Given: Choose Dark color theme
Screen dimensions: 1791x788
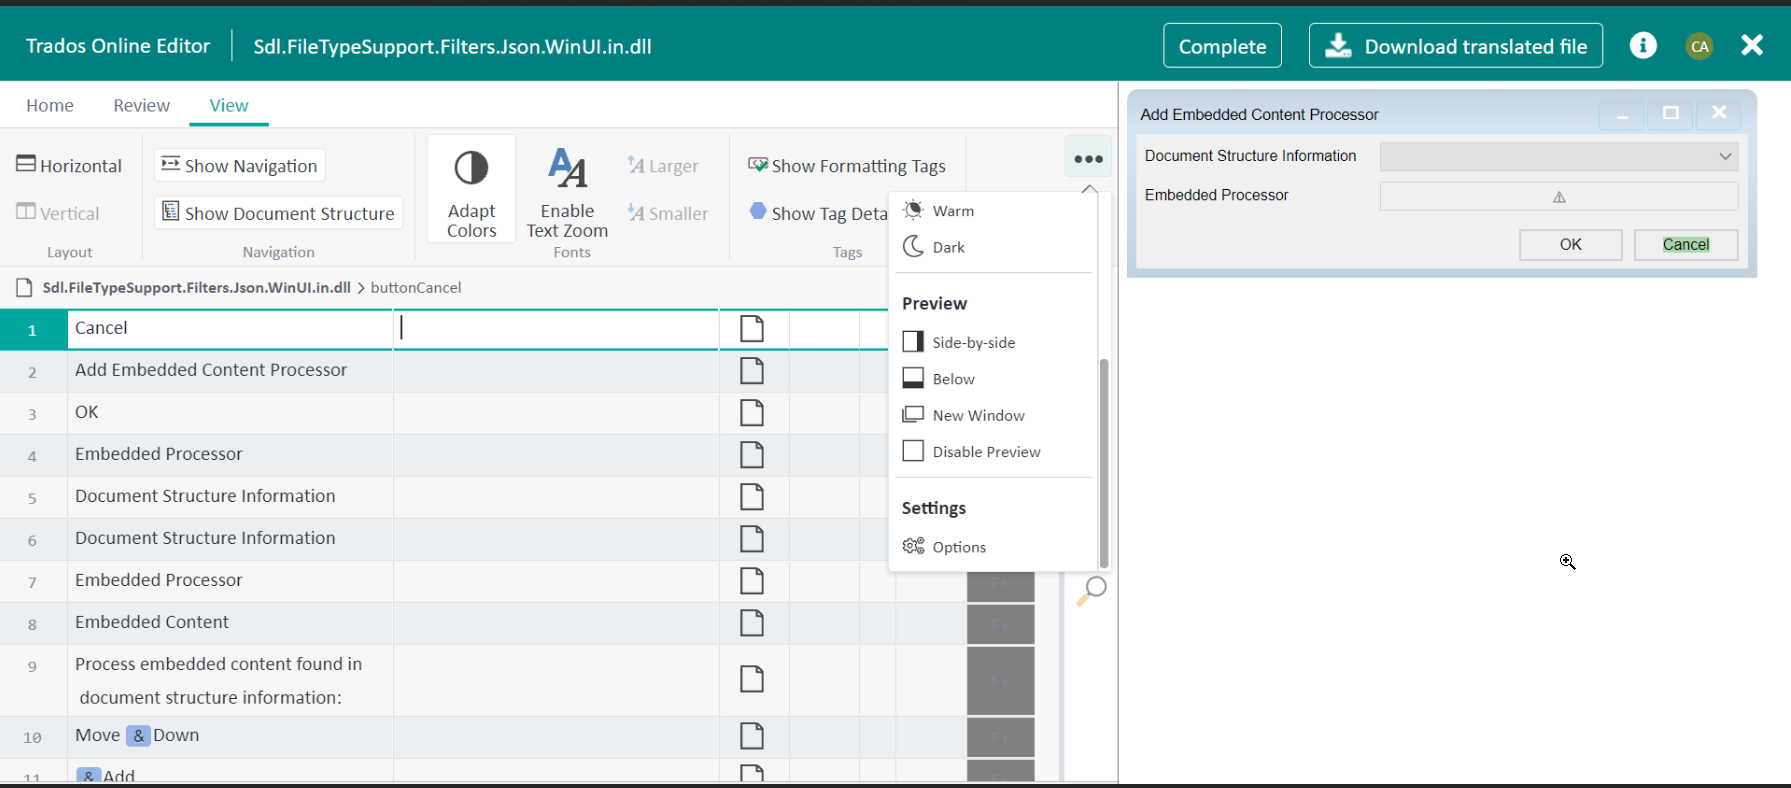Looking at the screenshot, I should point(934,247).
